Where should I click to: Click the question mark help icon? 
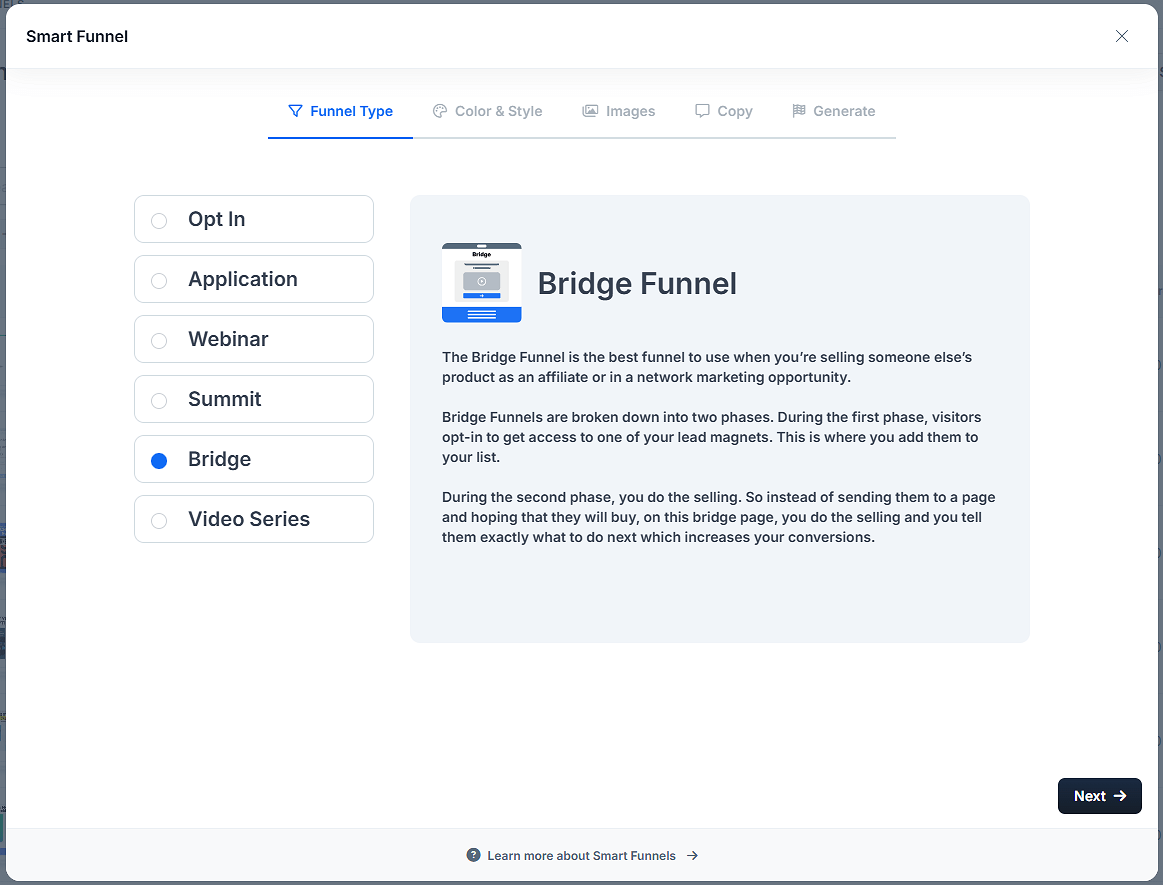473,855
